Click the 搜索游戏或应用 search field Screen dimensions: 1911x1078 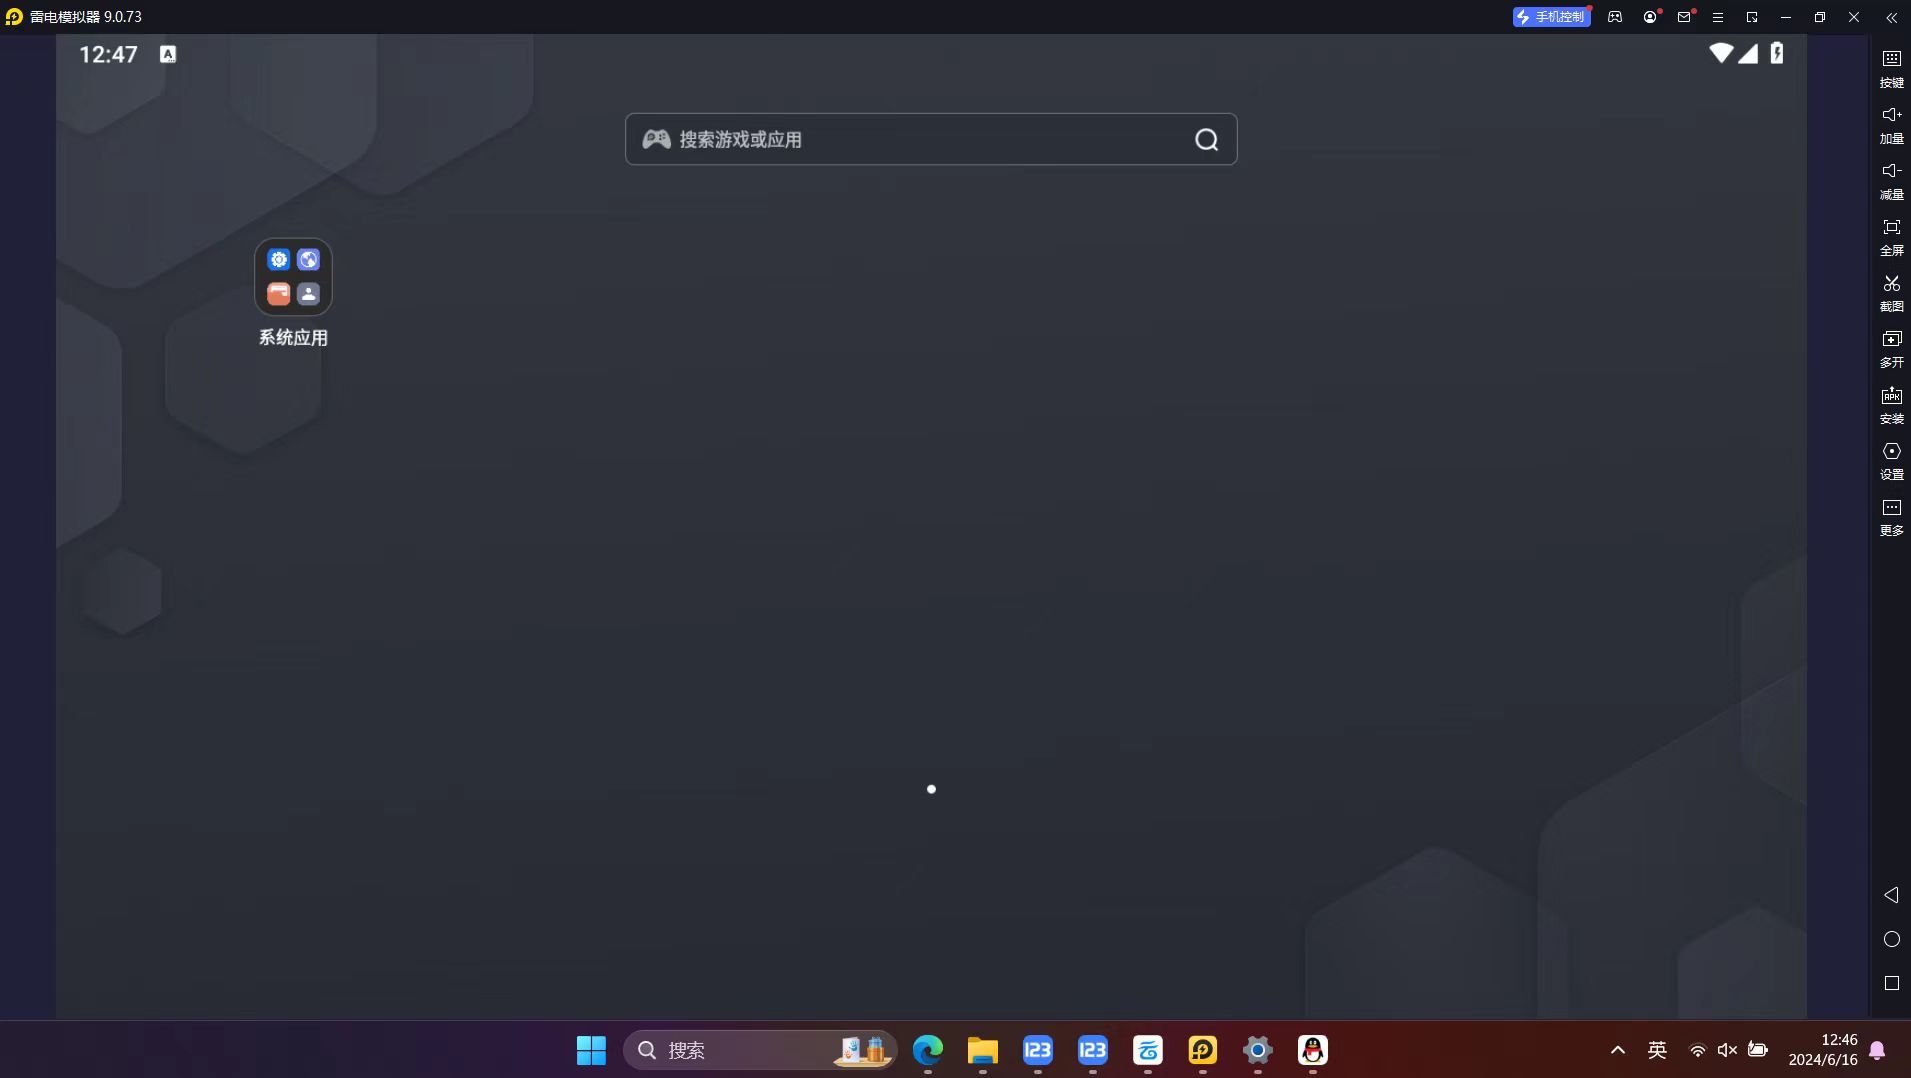[x=920, y=139]
